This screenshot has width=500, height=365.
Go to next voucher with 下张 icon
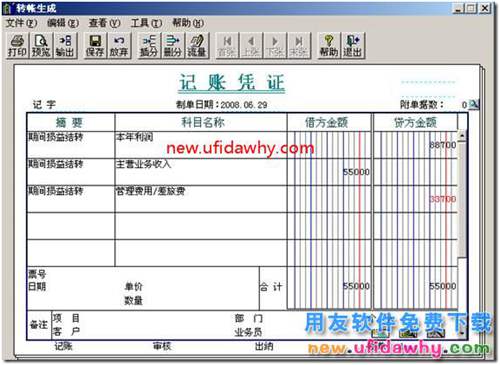[x=275, y=46]
